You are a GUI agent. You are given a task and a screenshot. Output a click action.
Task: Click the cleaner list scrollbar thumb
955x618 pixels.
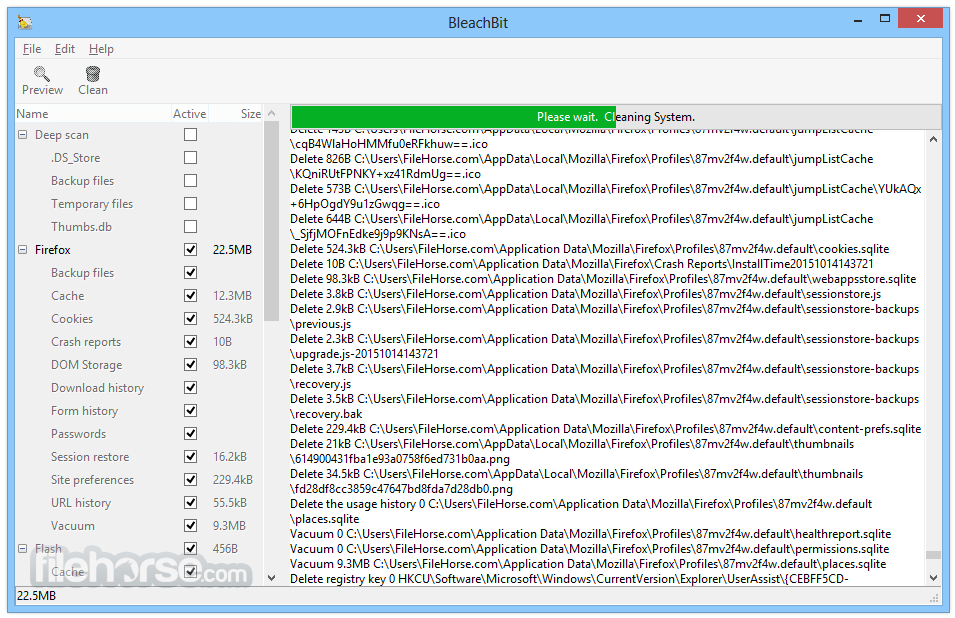272,222
